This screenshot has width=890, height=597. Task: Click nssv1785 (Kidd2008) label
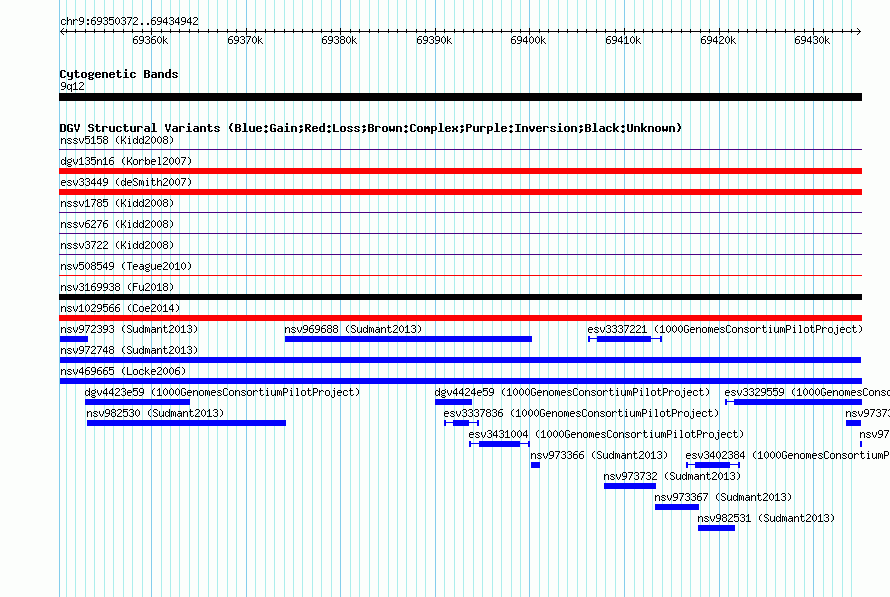[117, 203]
